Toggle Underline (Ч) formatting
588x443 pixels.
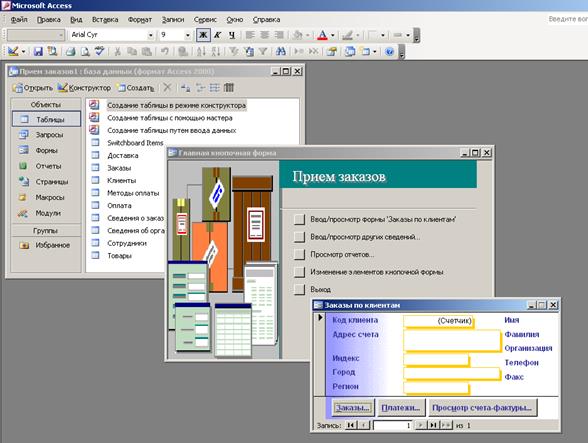[x=232, y=35]
